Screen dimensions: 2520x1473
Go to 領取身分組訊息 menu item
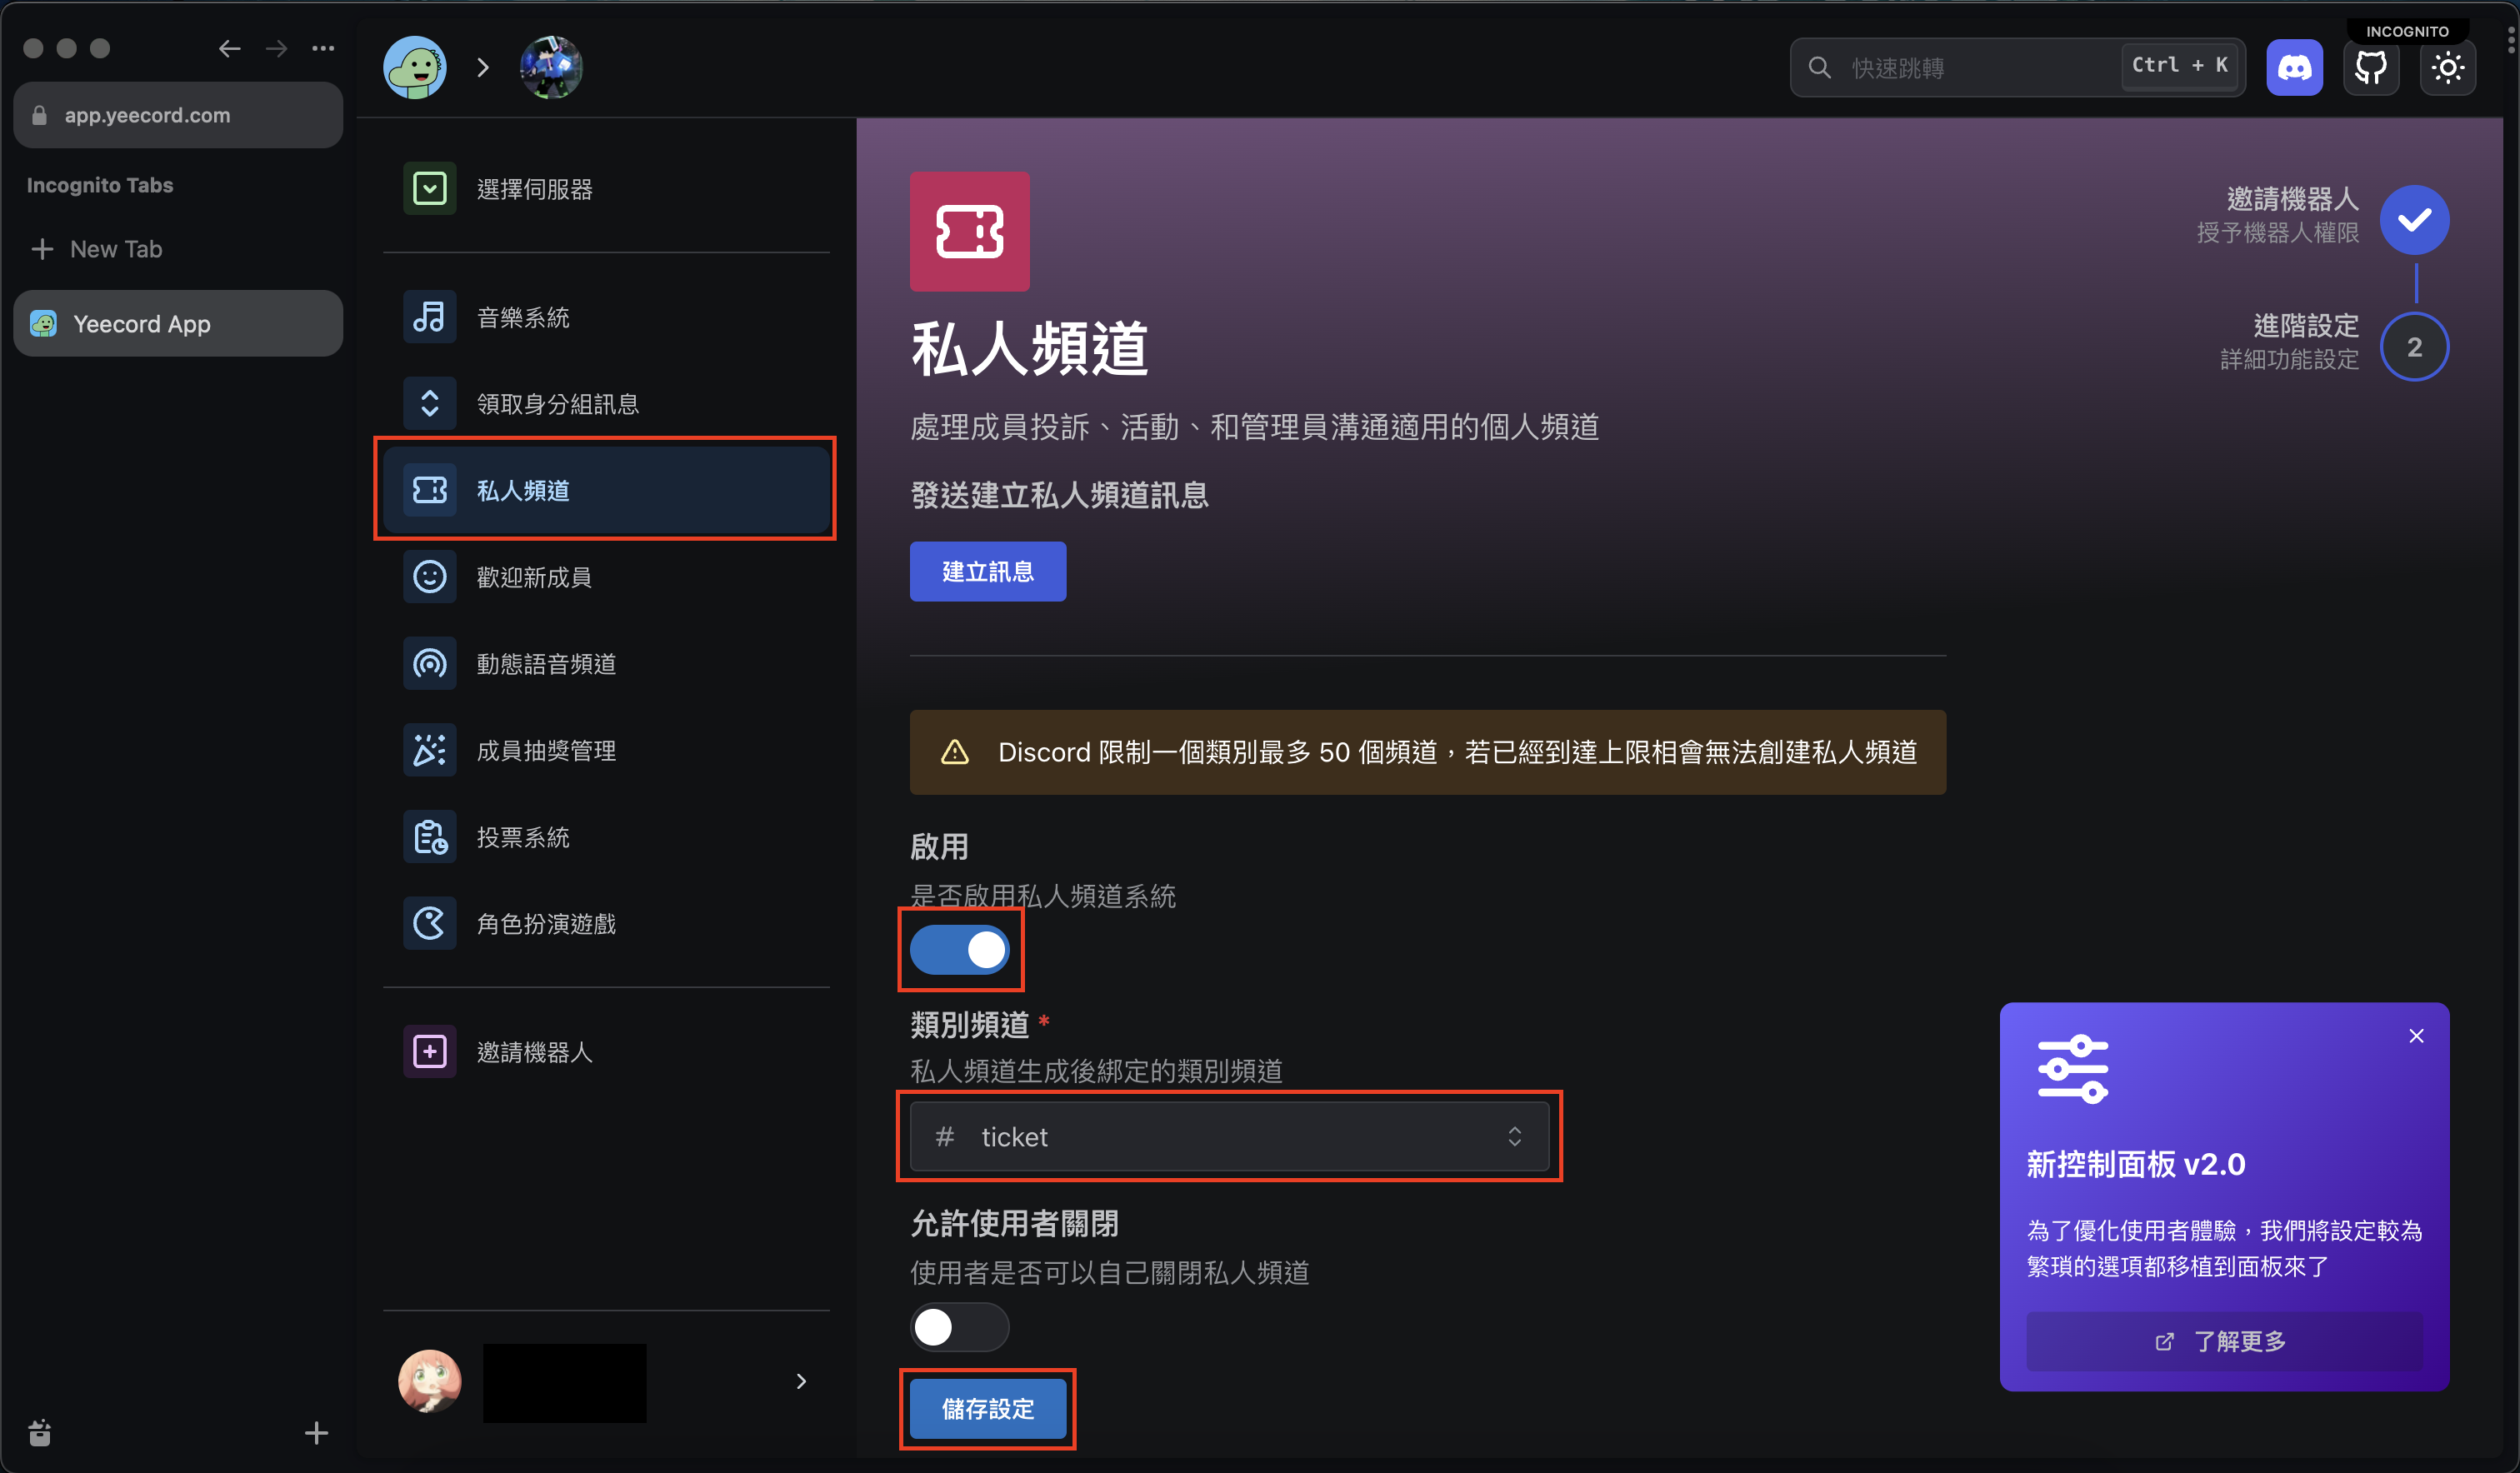tap(557, 404)
